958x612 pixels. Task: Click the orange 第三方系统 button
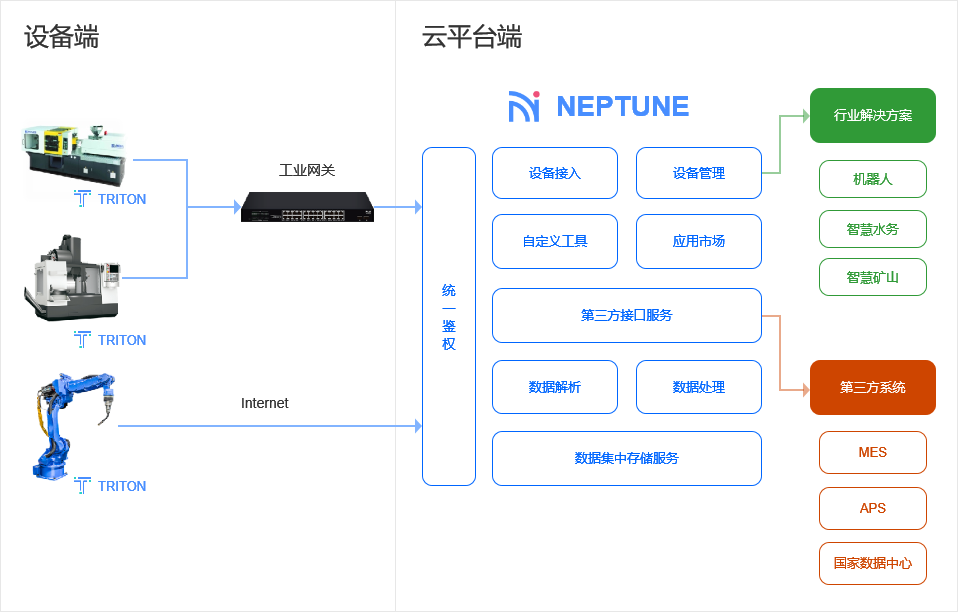pos(873,387)
